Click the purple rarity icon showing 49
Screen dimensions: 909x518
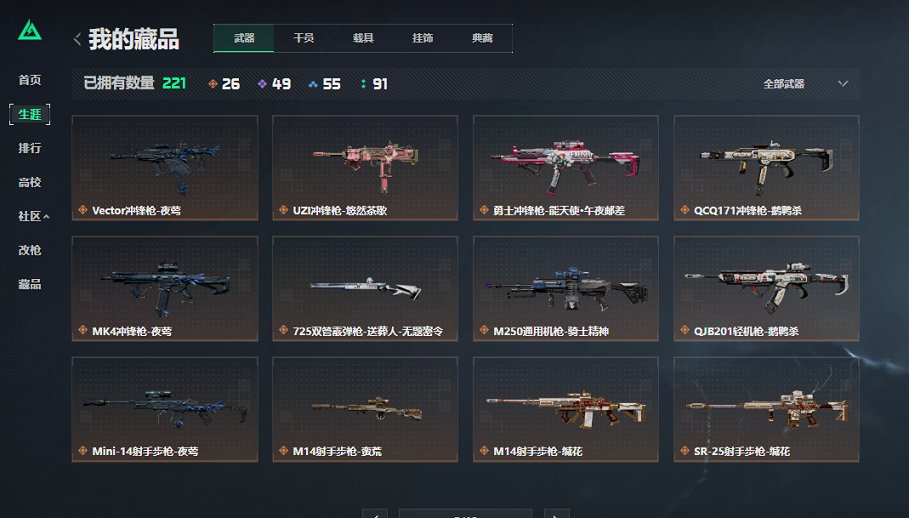262,84
